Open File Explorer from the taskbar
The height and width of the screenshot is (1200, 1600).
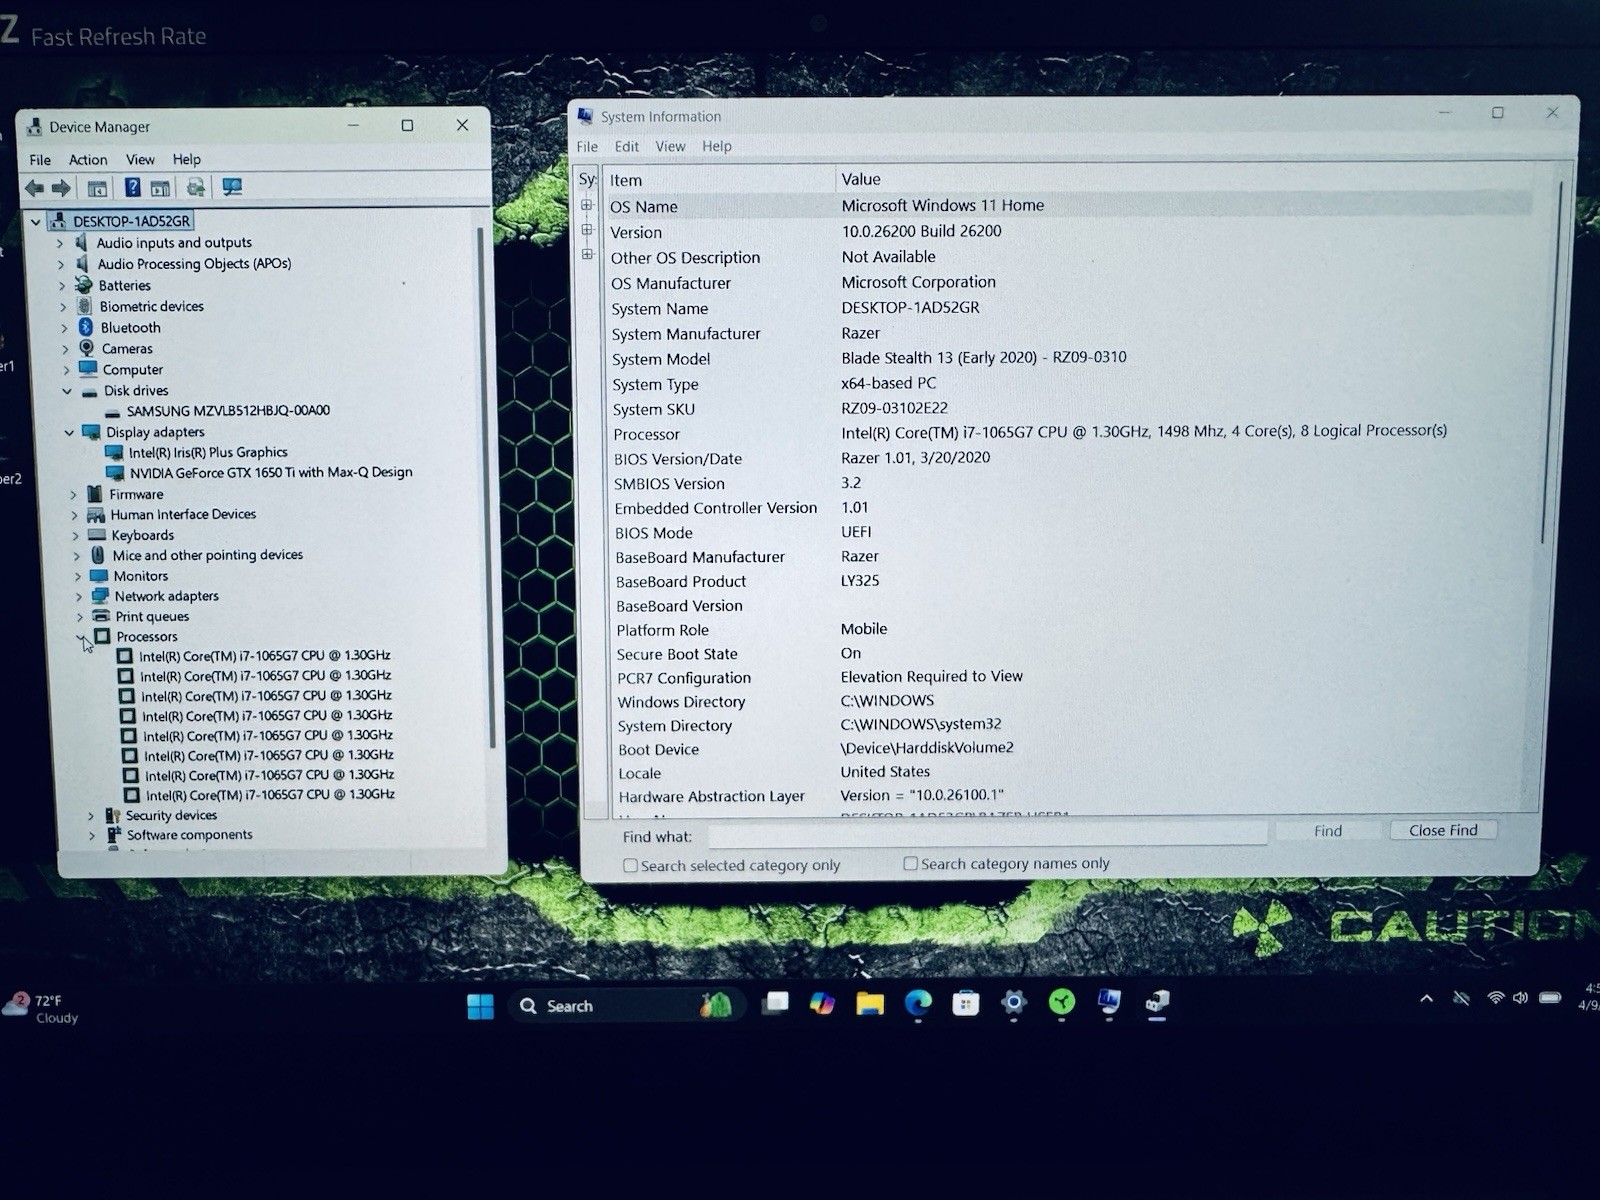[x=870, y=1004]
